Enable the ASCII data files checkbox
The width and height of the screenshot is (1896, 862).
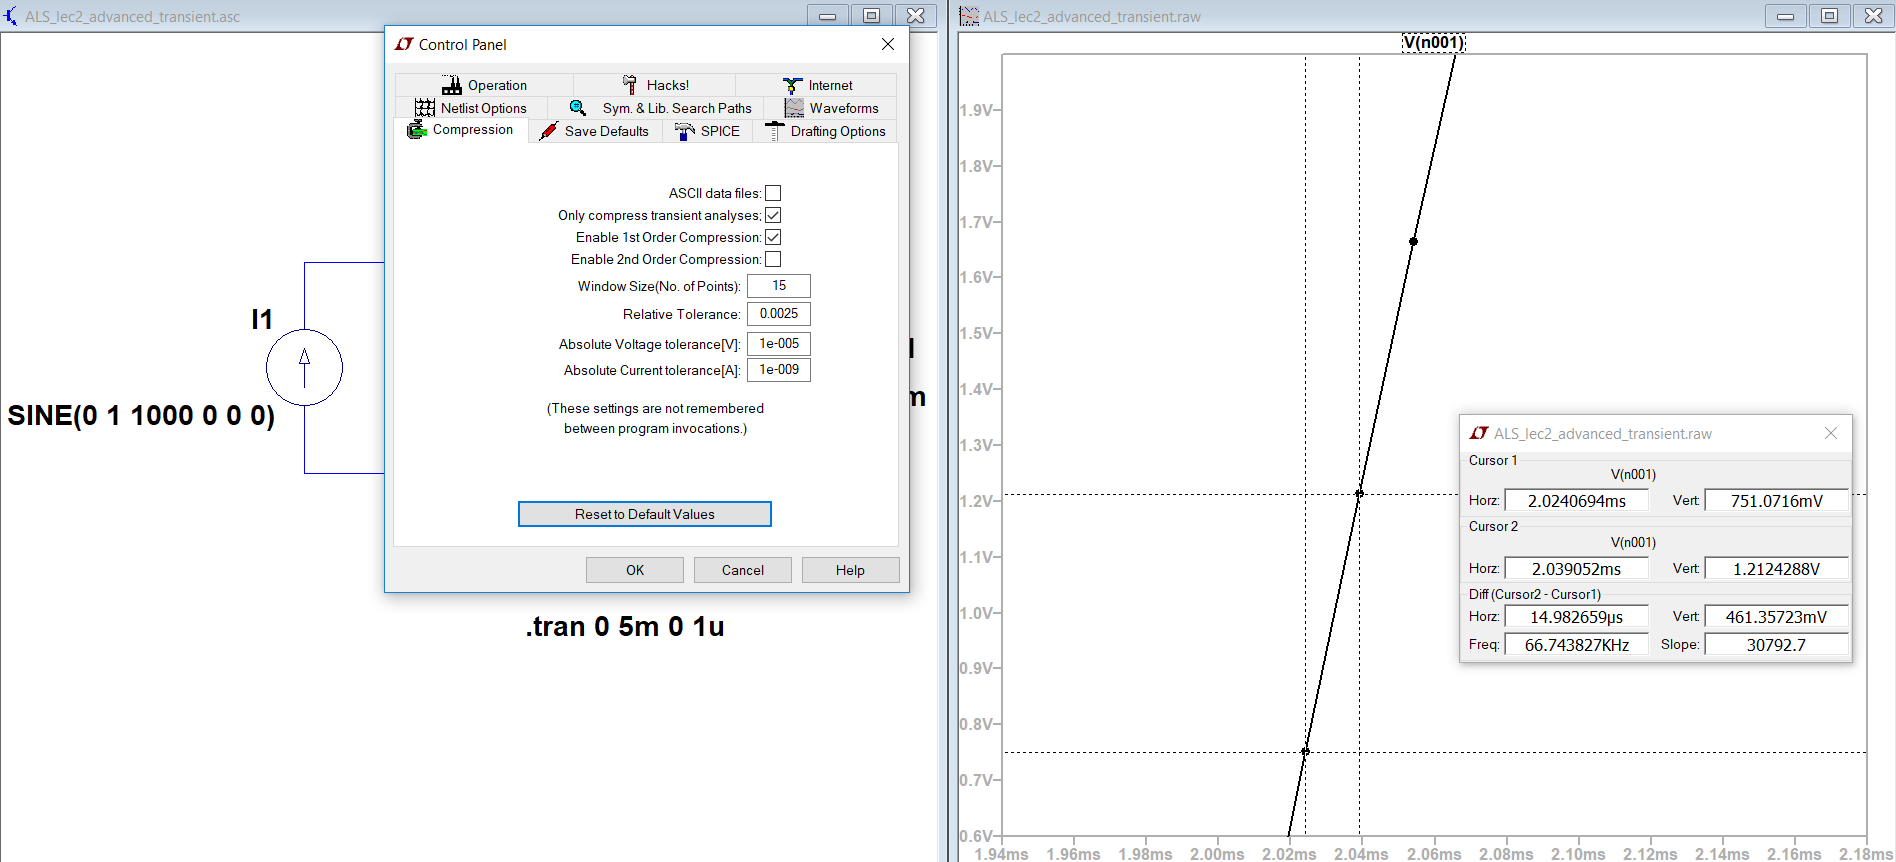click(x=773, y=193)
